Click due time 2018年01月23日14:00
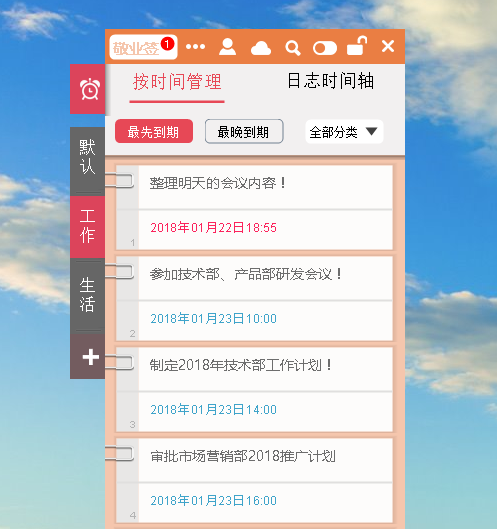Viewport: 497px width, 529px height. pyautogui.click(x=214, y=410)
